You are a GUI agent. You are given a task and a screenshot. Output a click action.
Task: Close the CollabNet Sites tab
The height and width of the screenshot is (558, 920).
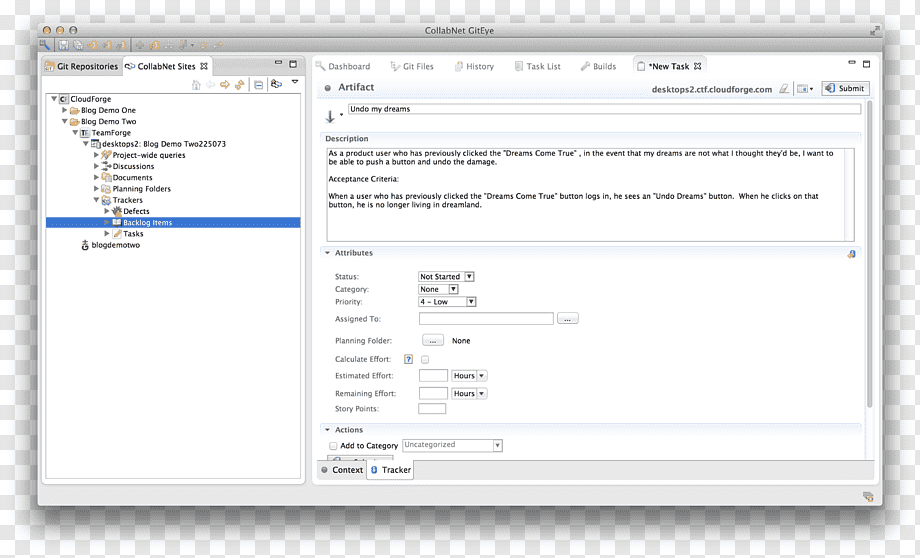coord(204,66)
